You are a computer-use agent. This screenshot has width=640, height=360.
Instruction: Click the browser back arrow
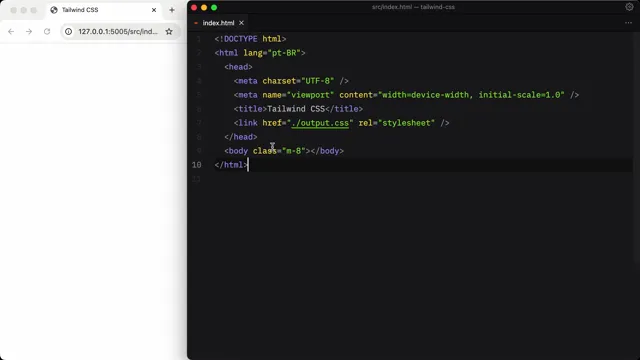(11, 31)
